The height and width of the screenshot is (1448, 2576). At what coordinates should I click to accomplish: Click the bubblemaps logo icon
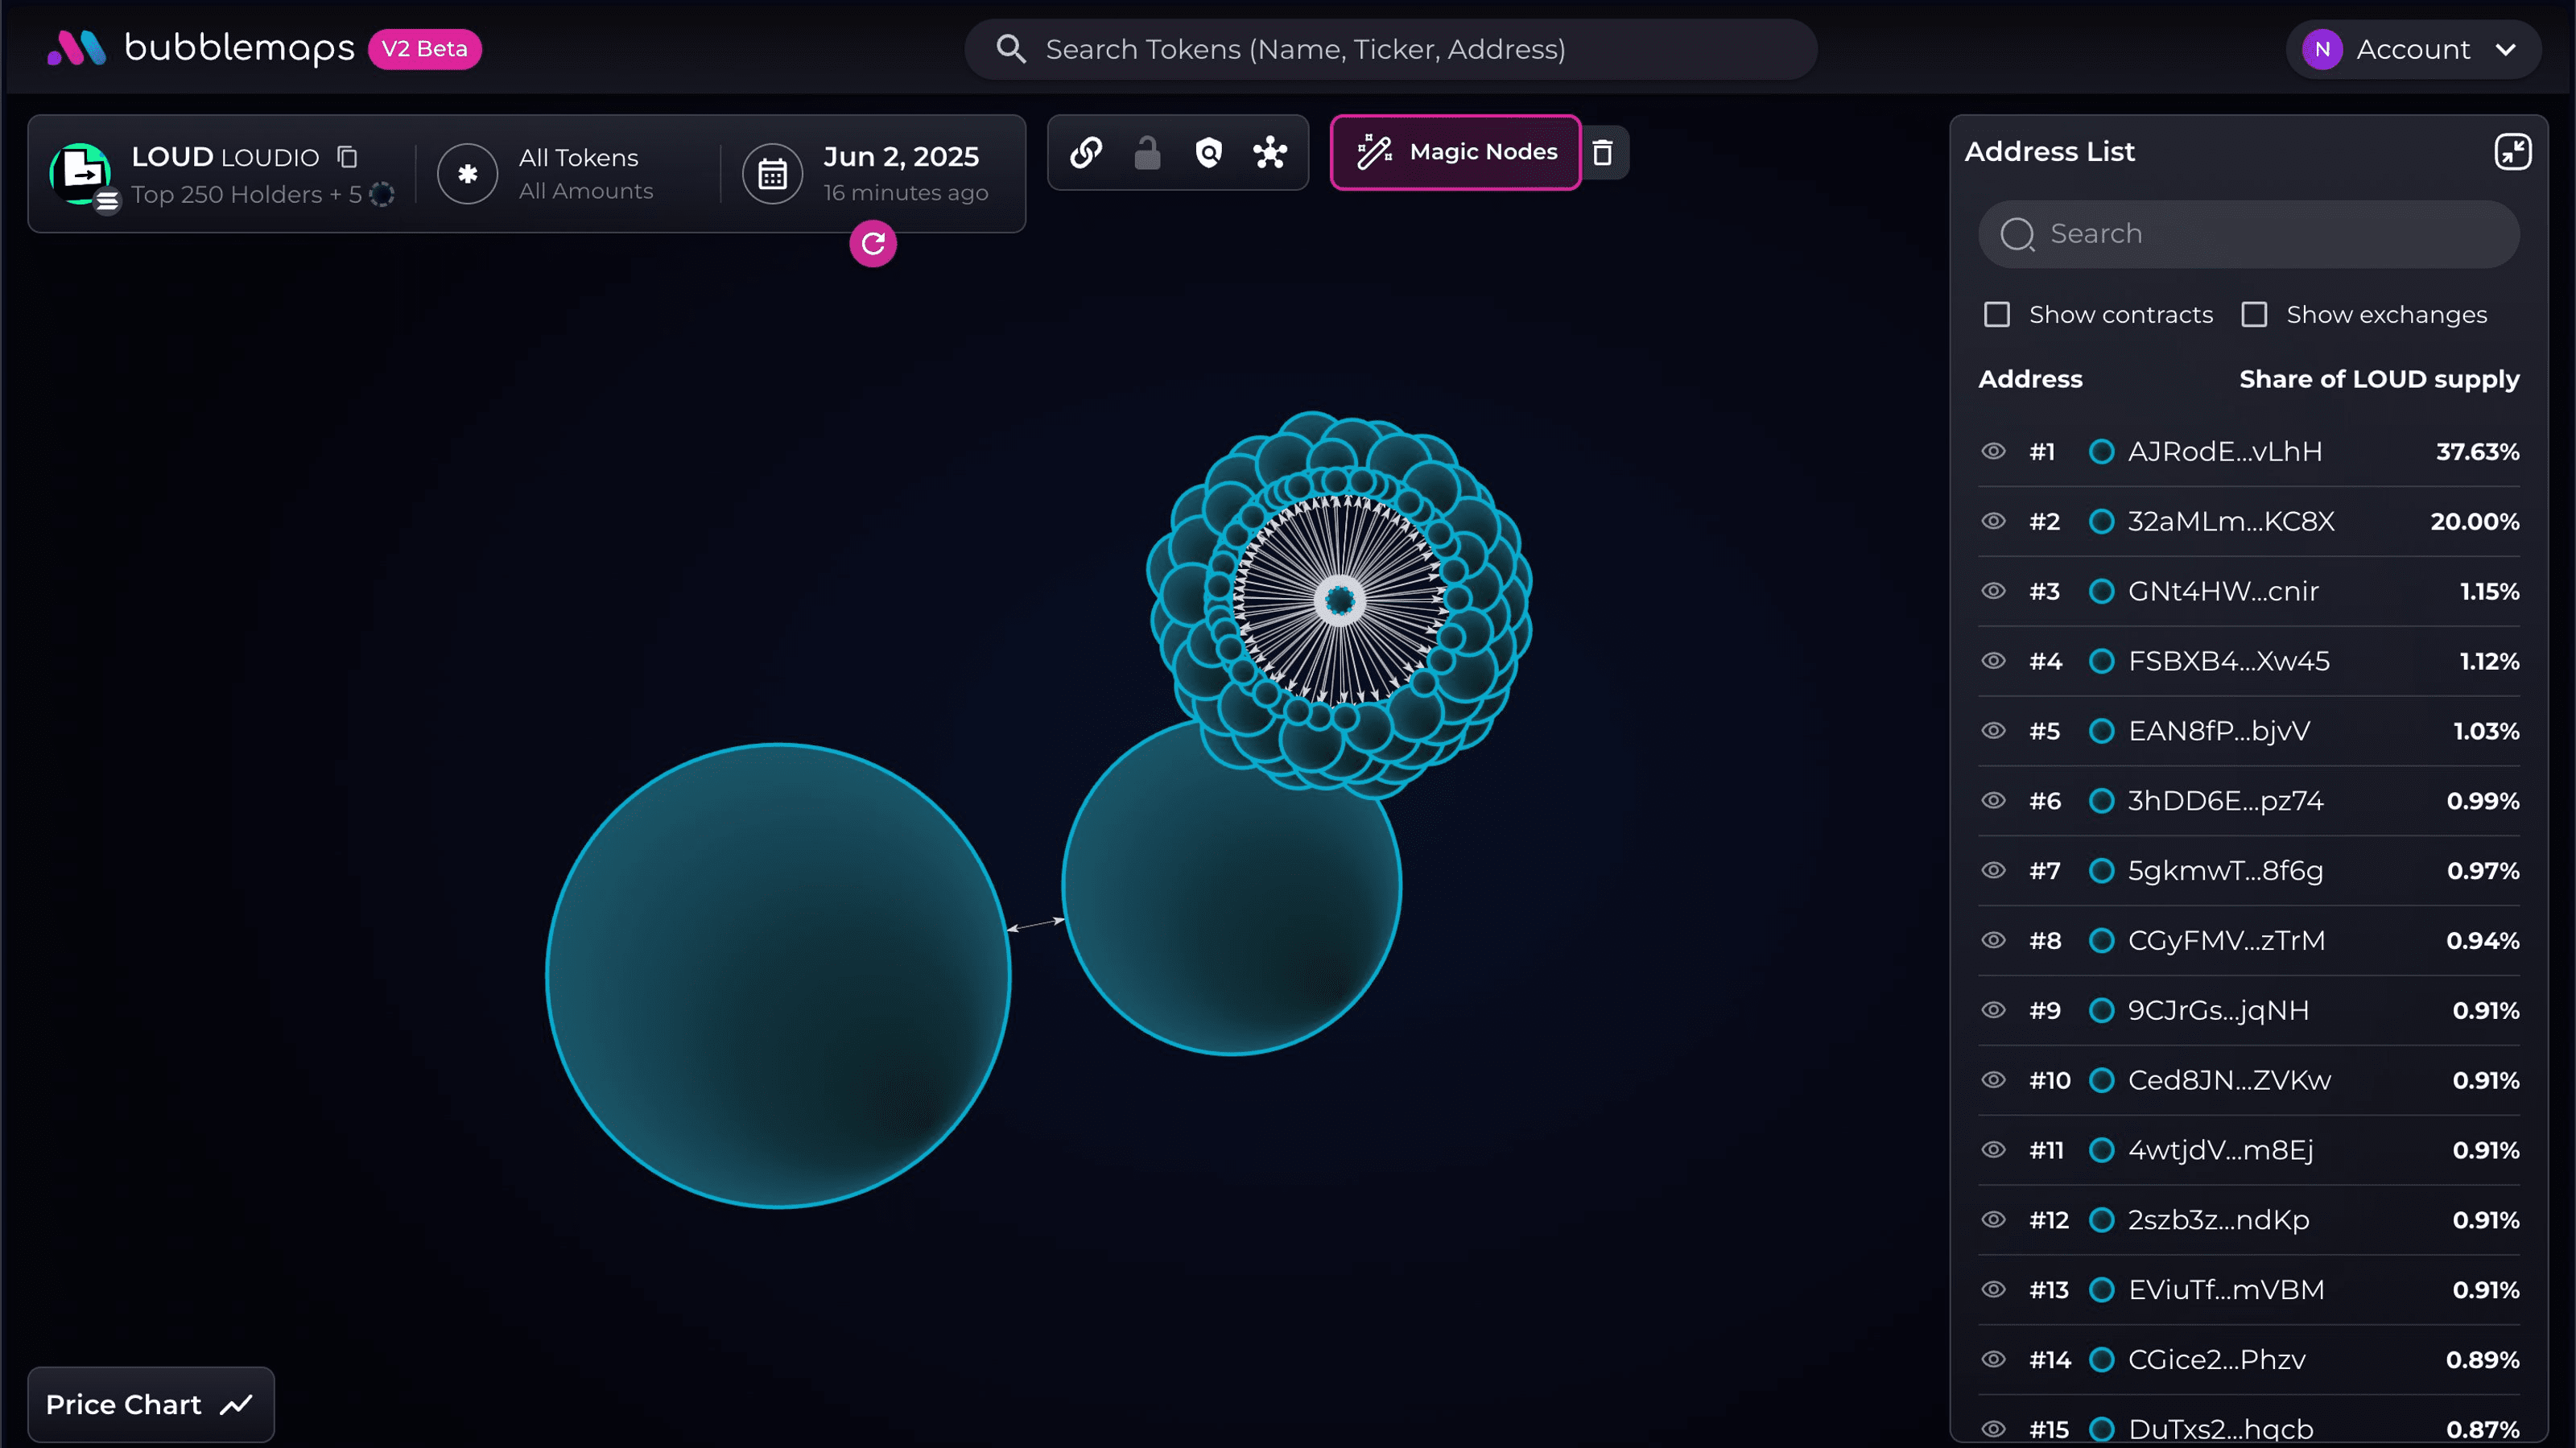(76, 48)
